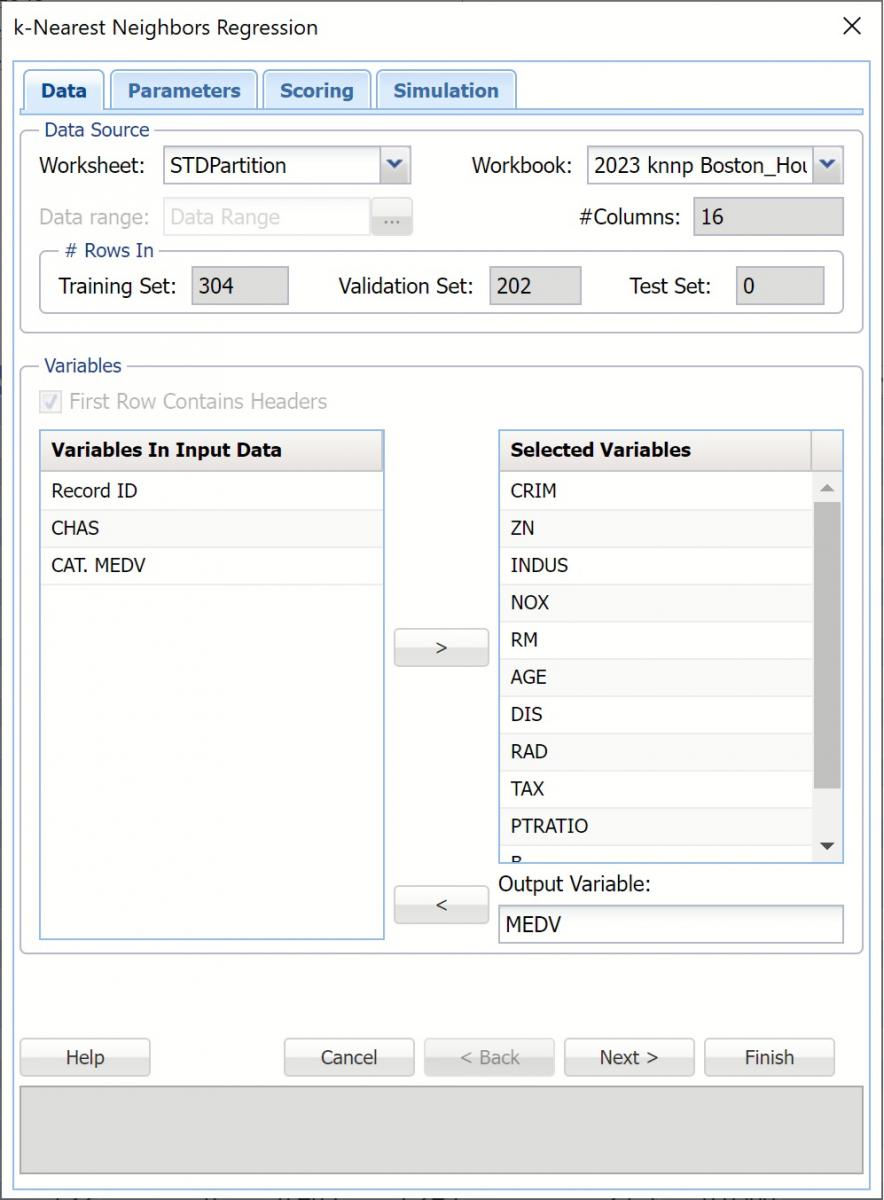Open Help for this dialog
Image resolution: width=884 pixels, height=1200 pixels.
85,1058
